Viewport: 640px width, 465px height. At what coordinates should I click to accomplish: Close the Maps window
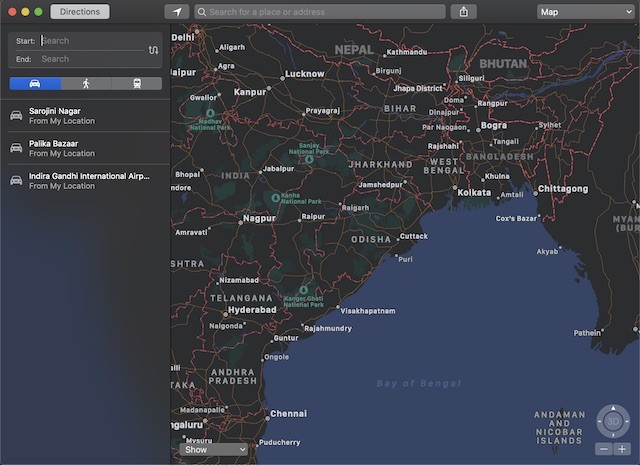12,12
